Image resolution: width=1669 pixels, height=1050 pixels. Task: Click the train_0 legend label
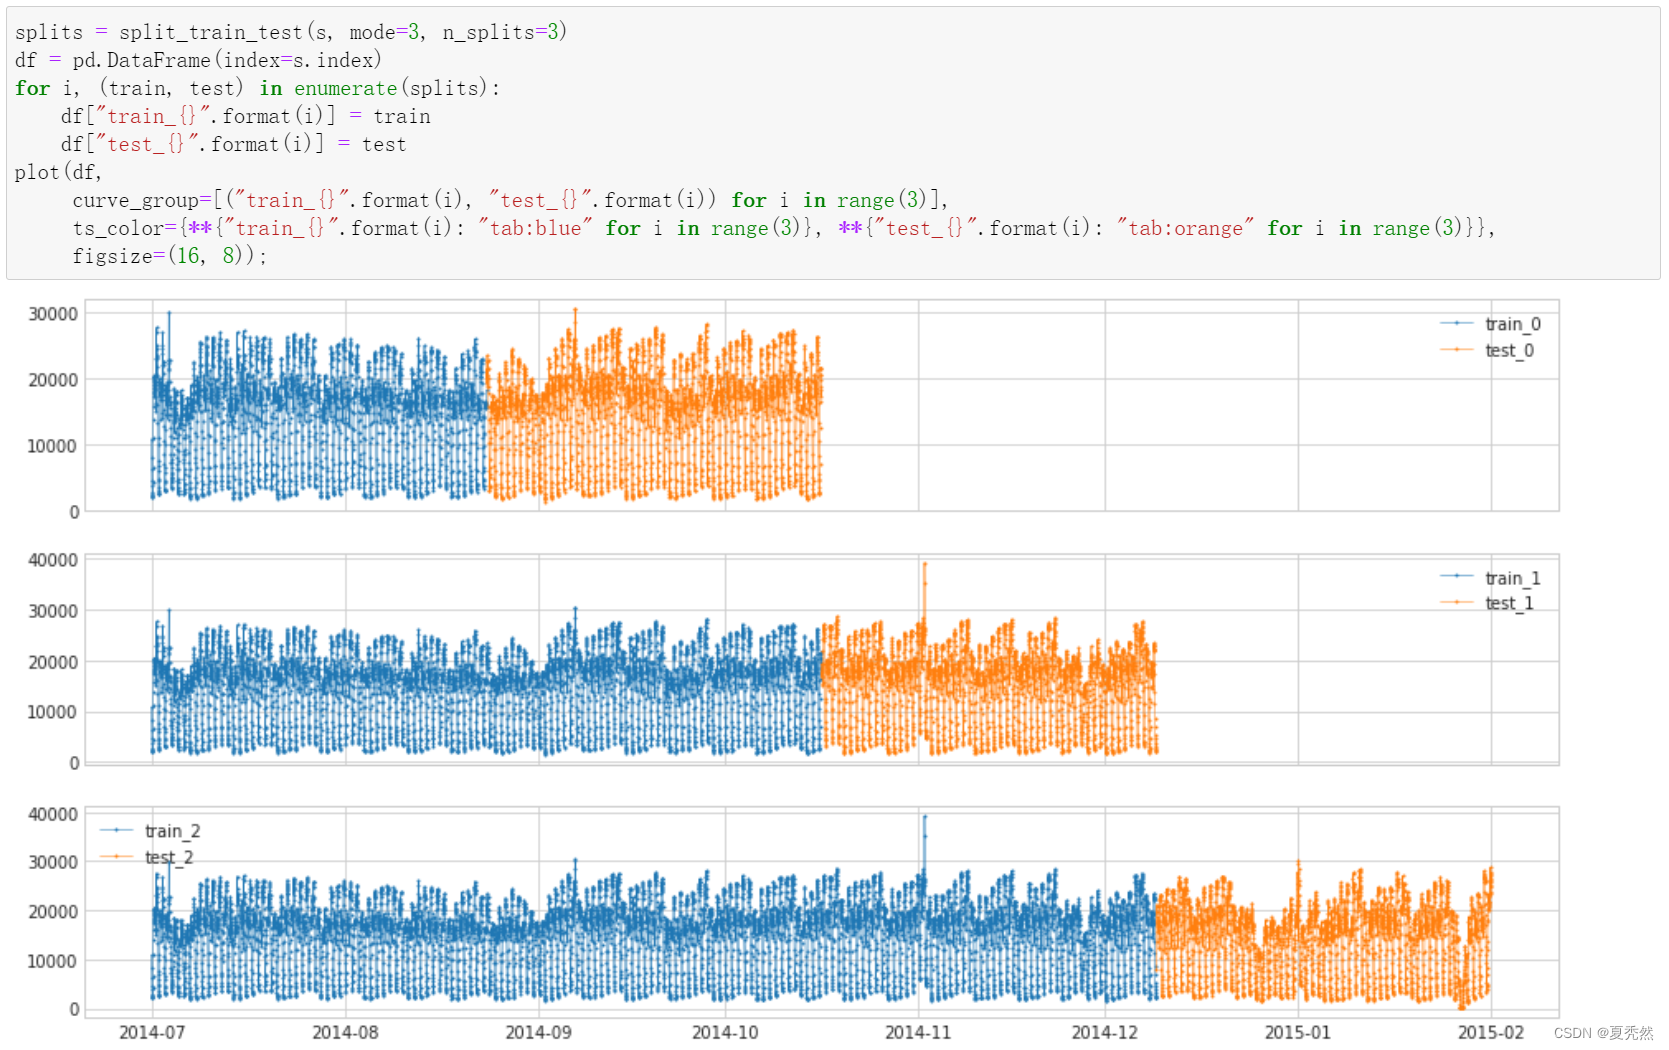(x=1512, y=324)
